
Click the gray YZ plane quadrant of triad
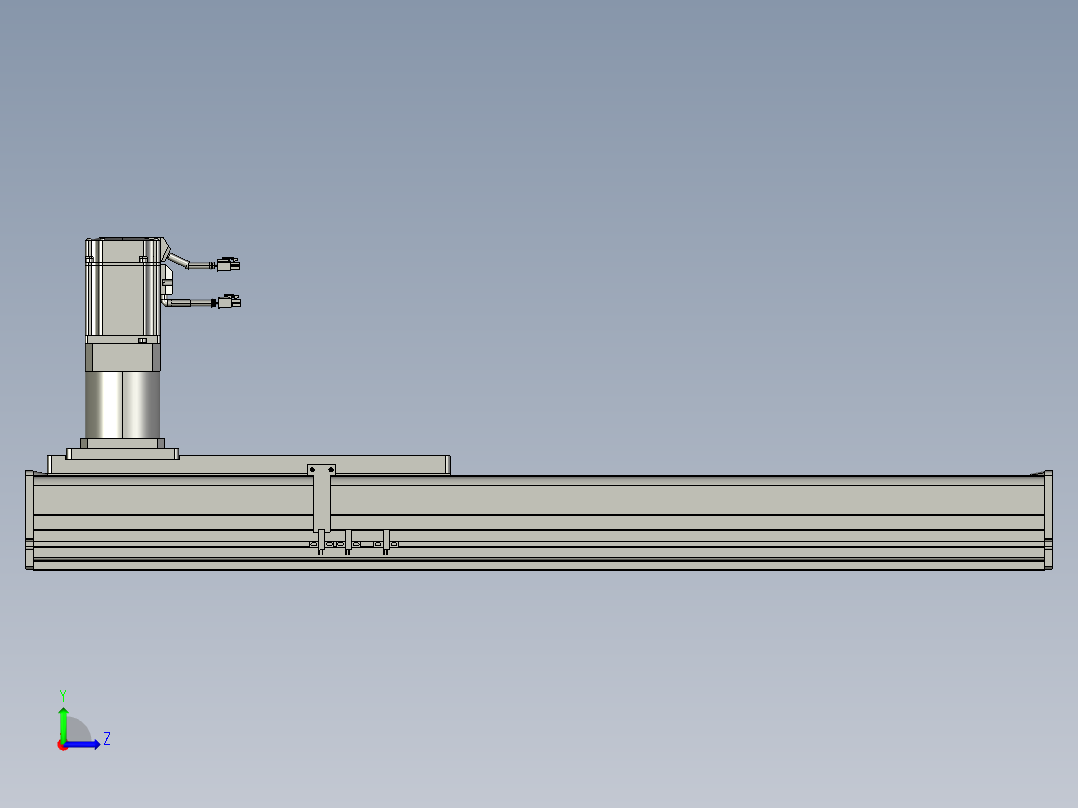pos(76,732)
